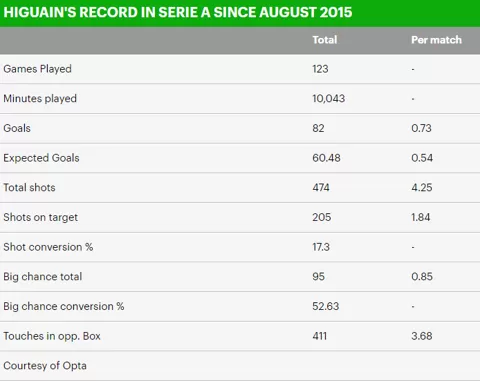
Task: Select the goals total 82
Action: click(x=318, y=128)
